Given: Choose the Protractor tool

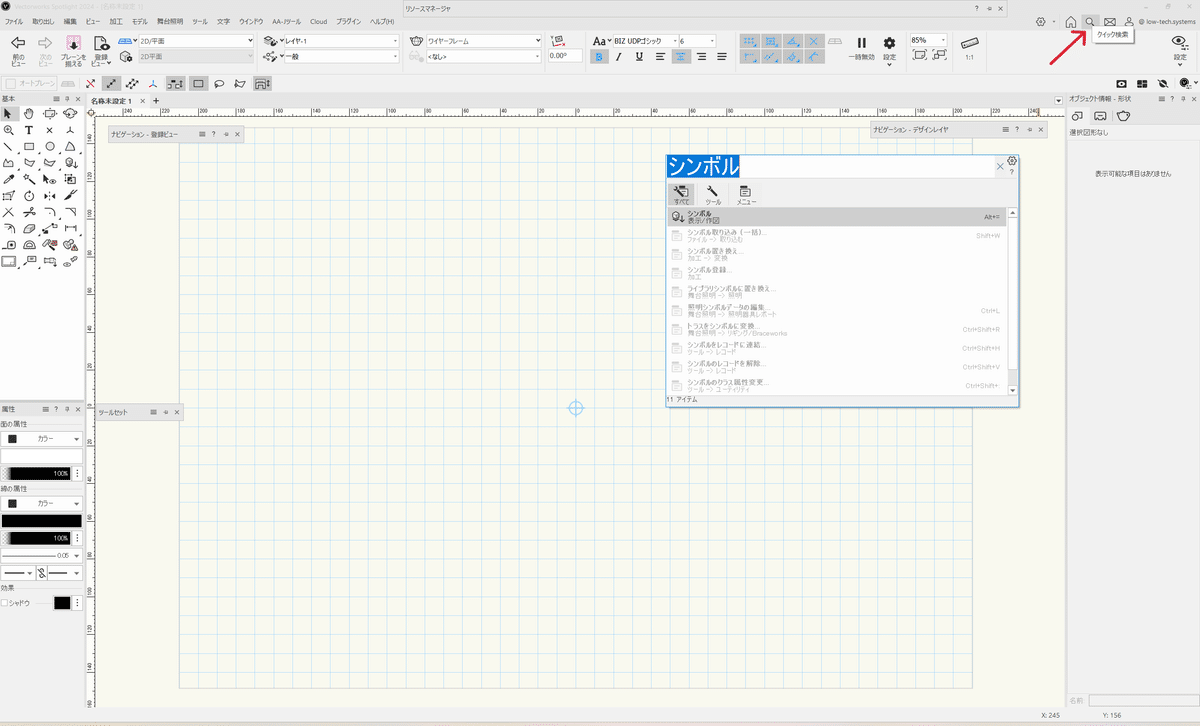Looking at the screenshot, I should [29, 245].
